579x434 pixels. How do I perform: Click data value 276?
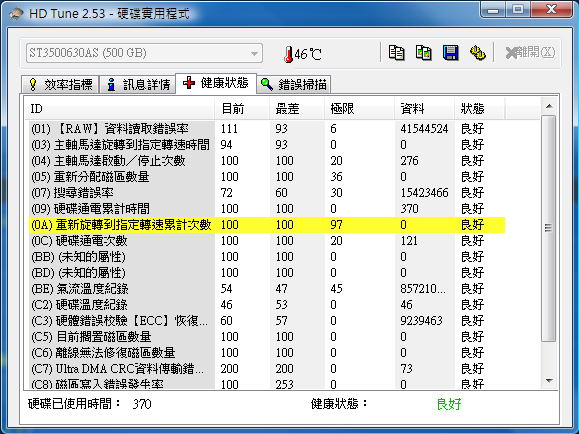(410, 161)
